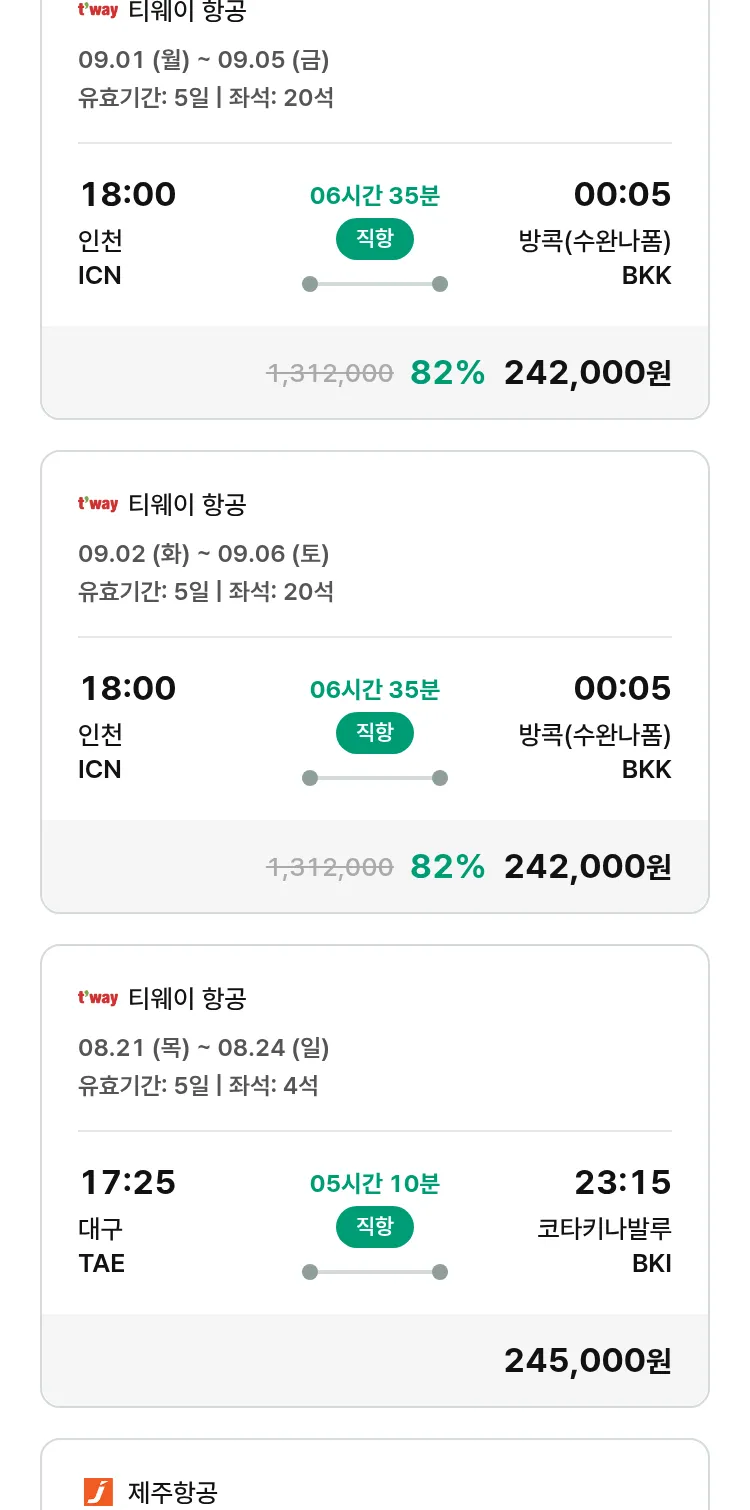Tap the 직항 badge on the Daegu flight
This screenshot has width=750, height=1510.
click(374, 1227)
